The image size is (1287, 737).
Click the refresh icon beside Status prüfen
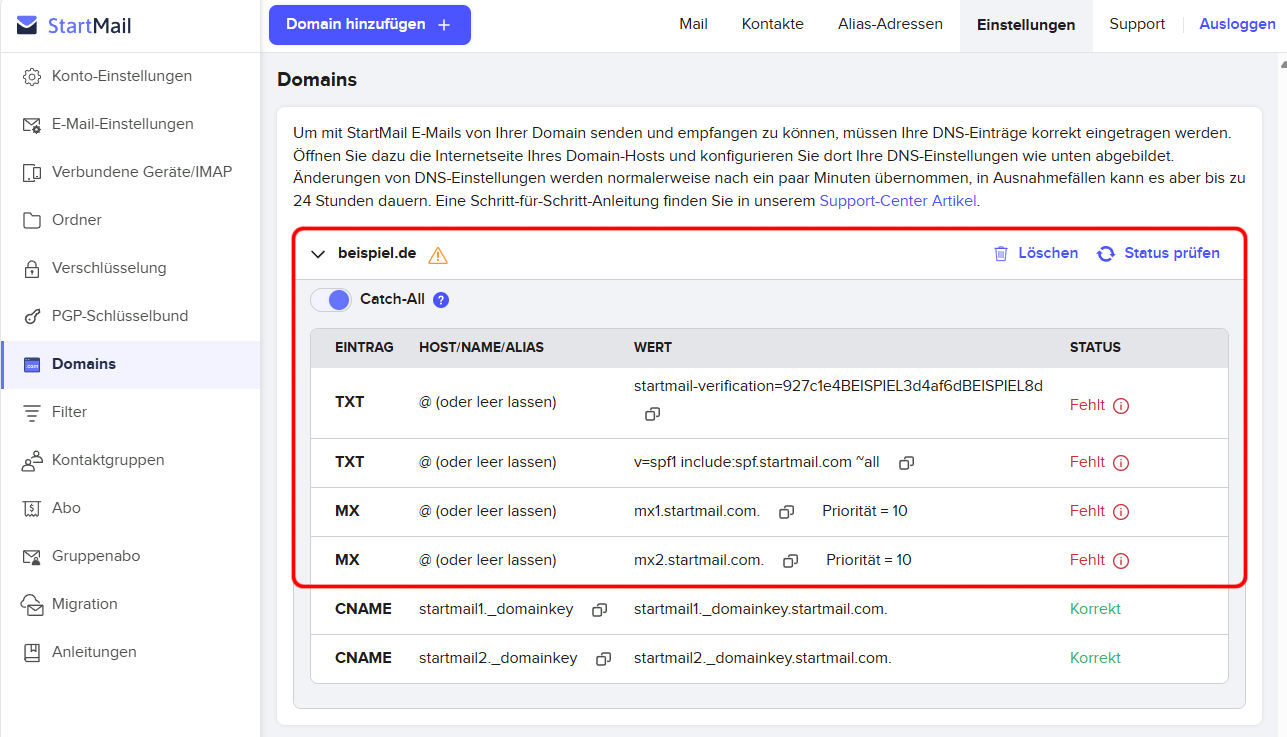[x=1106, y=254]
